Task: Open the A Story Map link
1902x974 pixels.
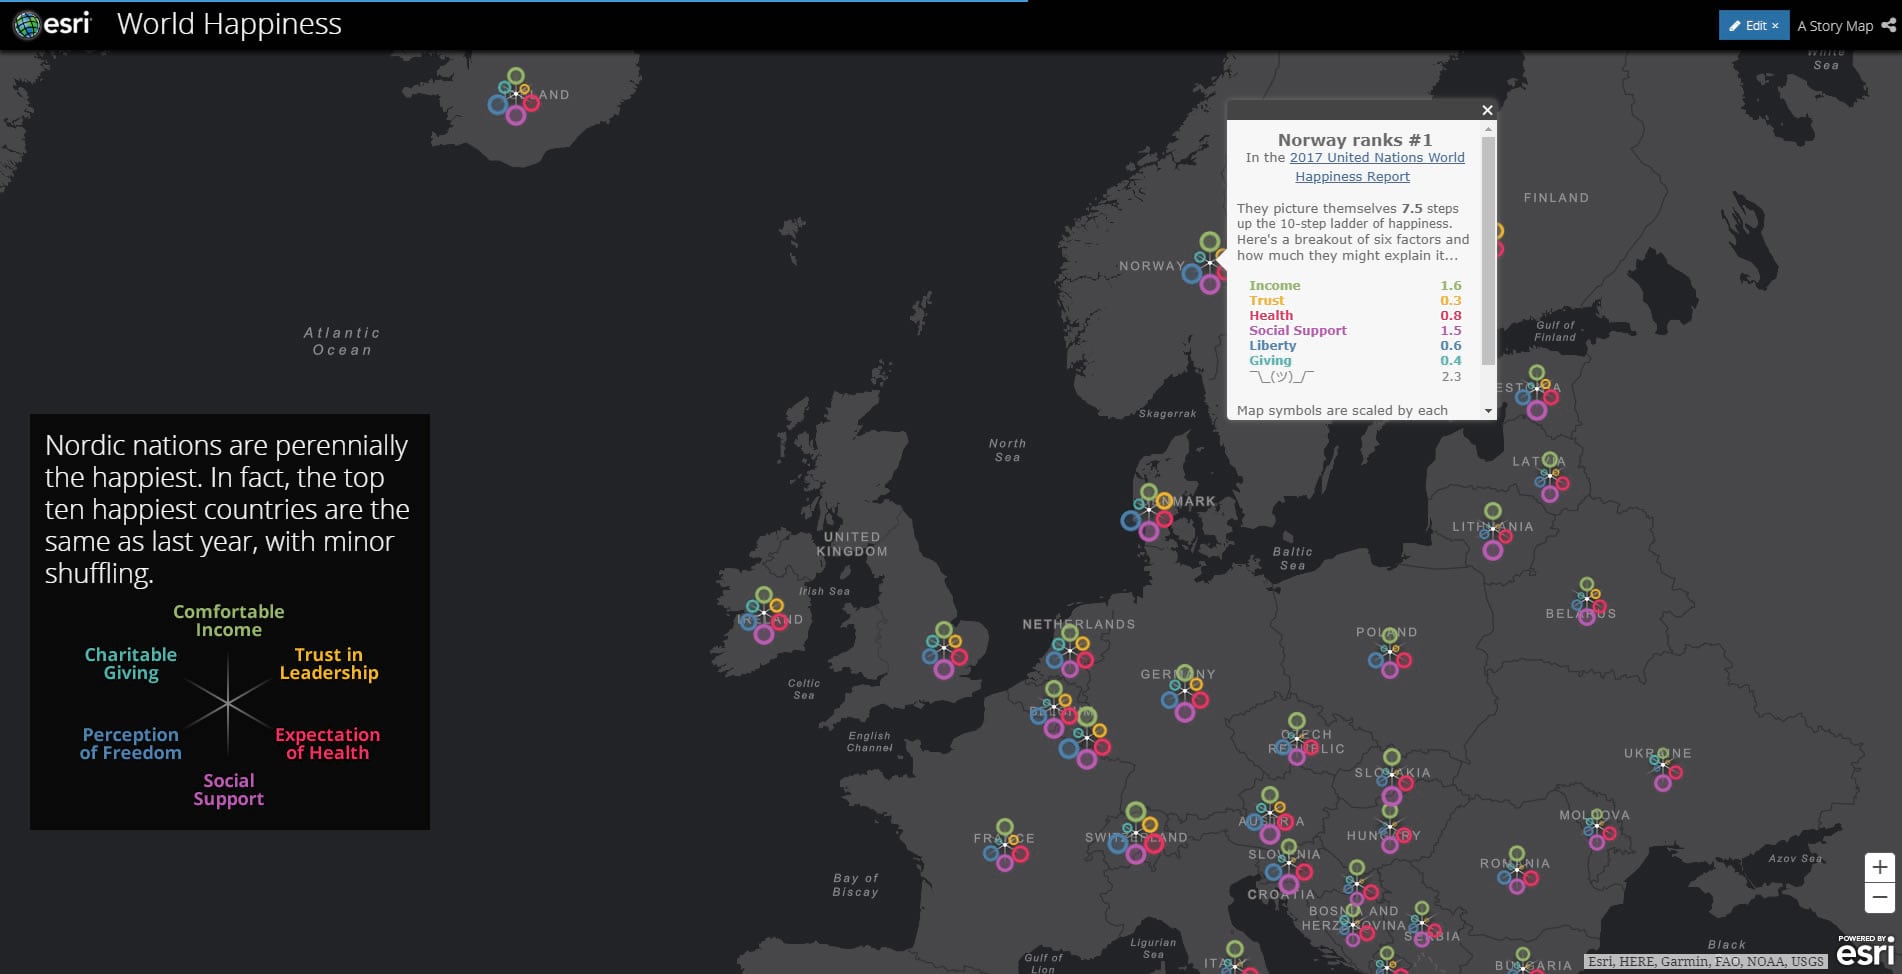Action: (1834, 26)
